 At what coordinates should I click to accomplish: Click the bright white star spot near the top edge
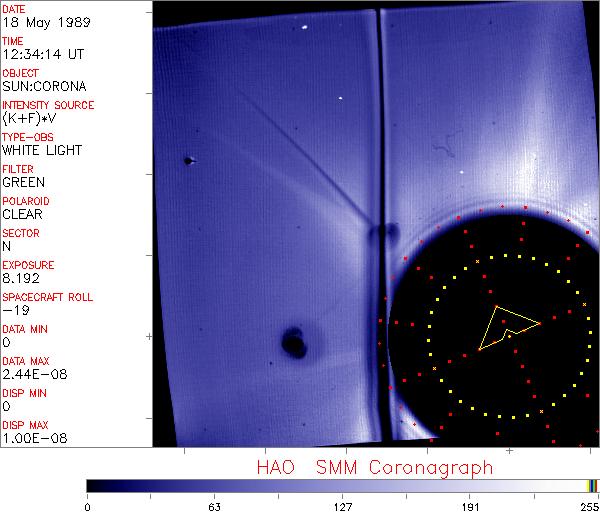click(x=305, y=27)
